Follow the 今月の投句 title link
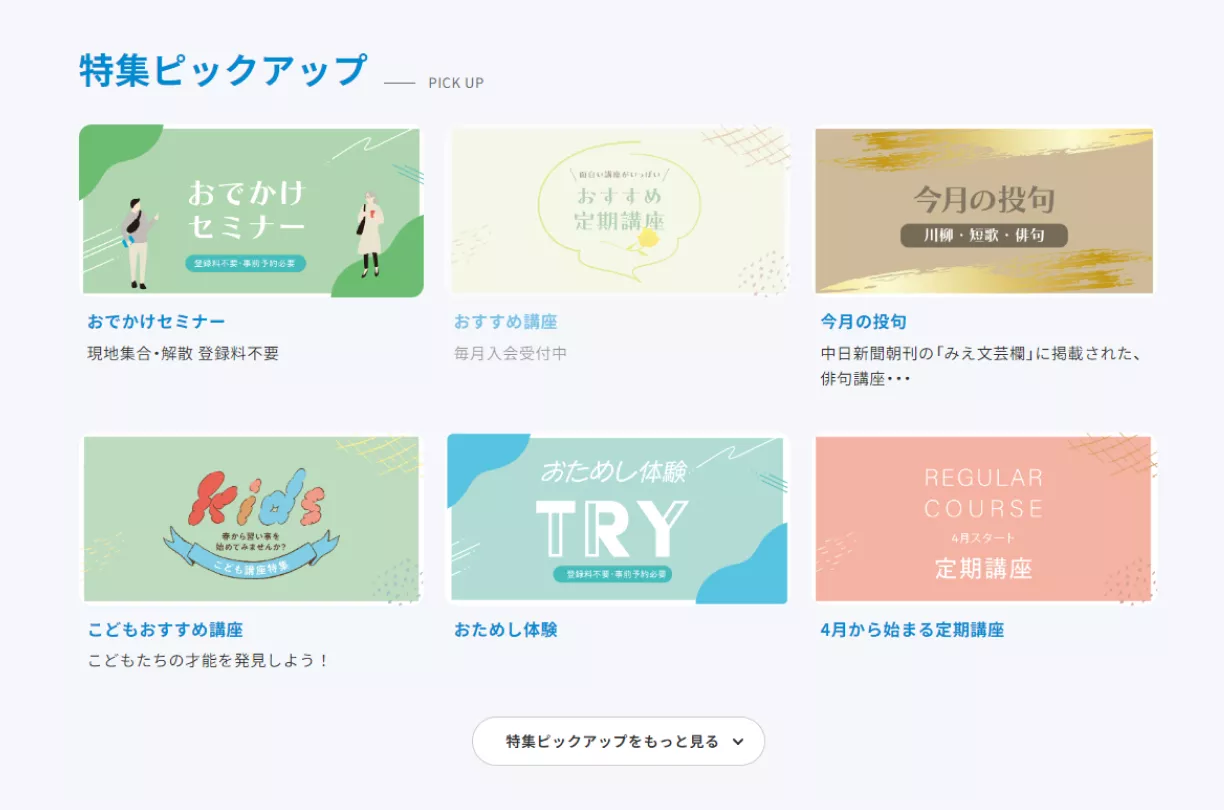The width and height of the screenshot is (1224, 810). [863, 322]
